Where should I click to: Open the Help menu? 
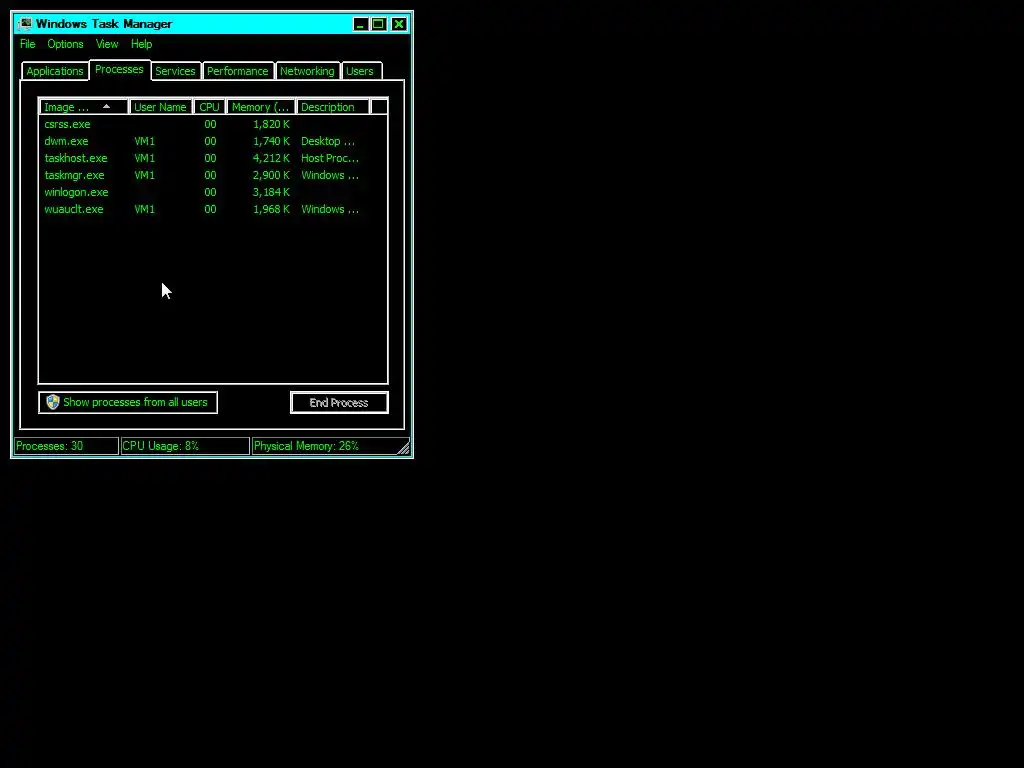pos(141,44)
